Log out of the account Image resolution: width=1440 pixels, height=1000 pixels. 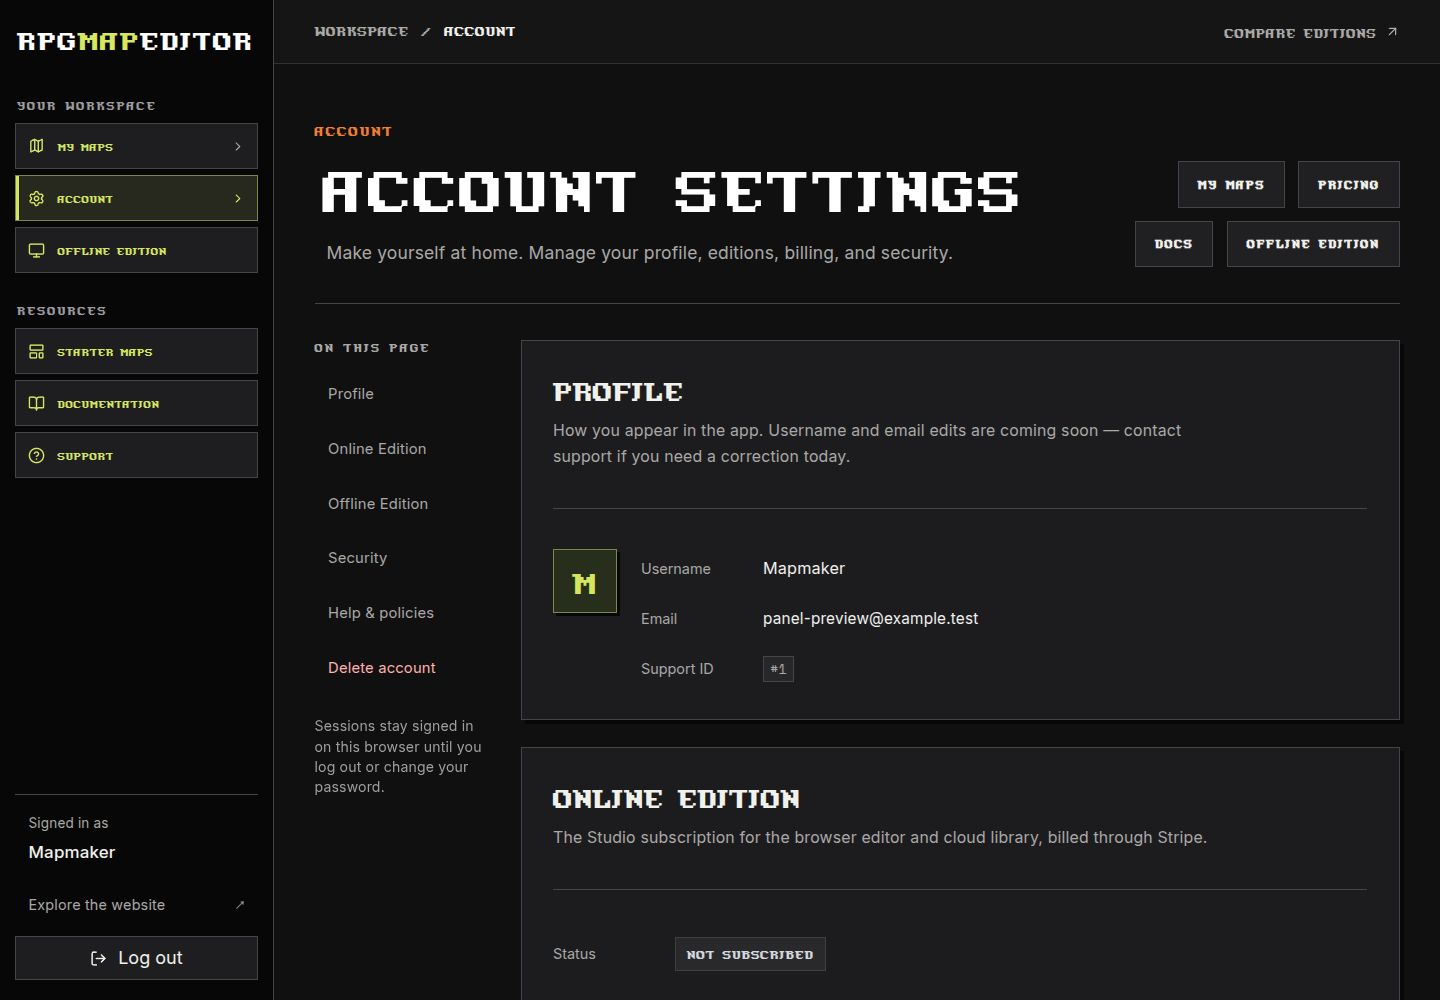tap(136, 958)
